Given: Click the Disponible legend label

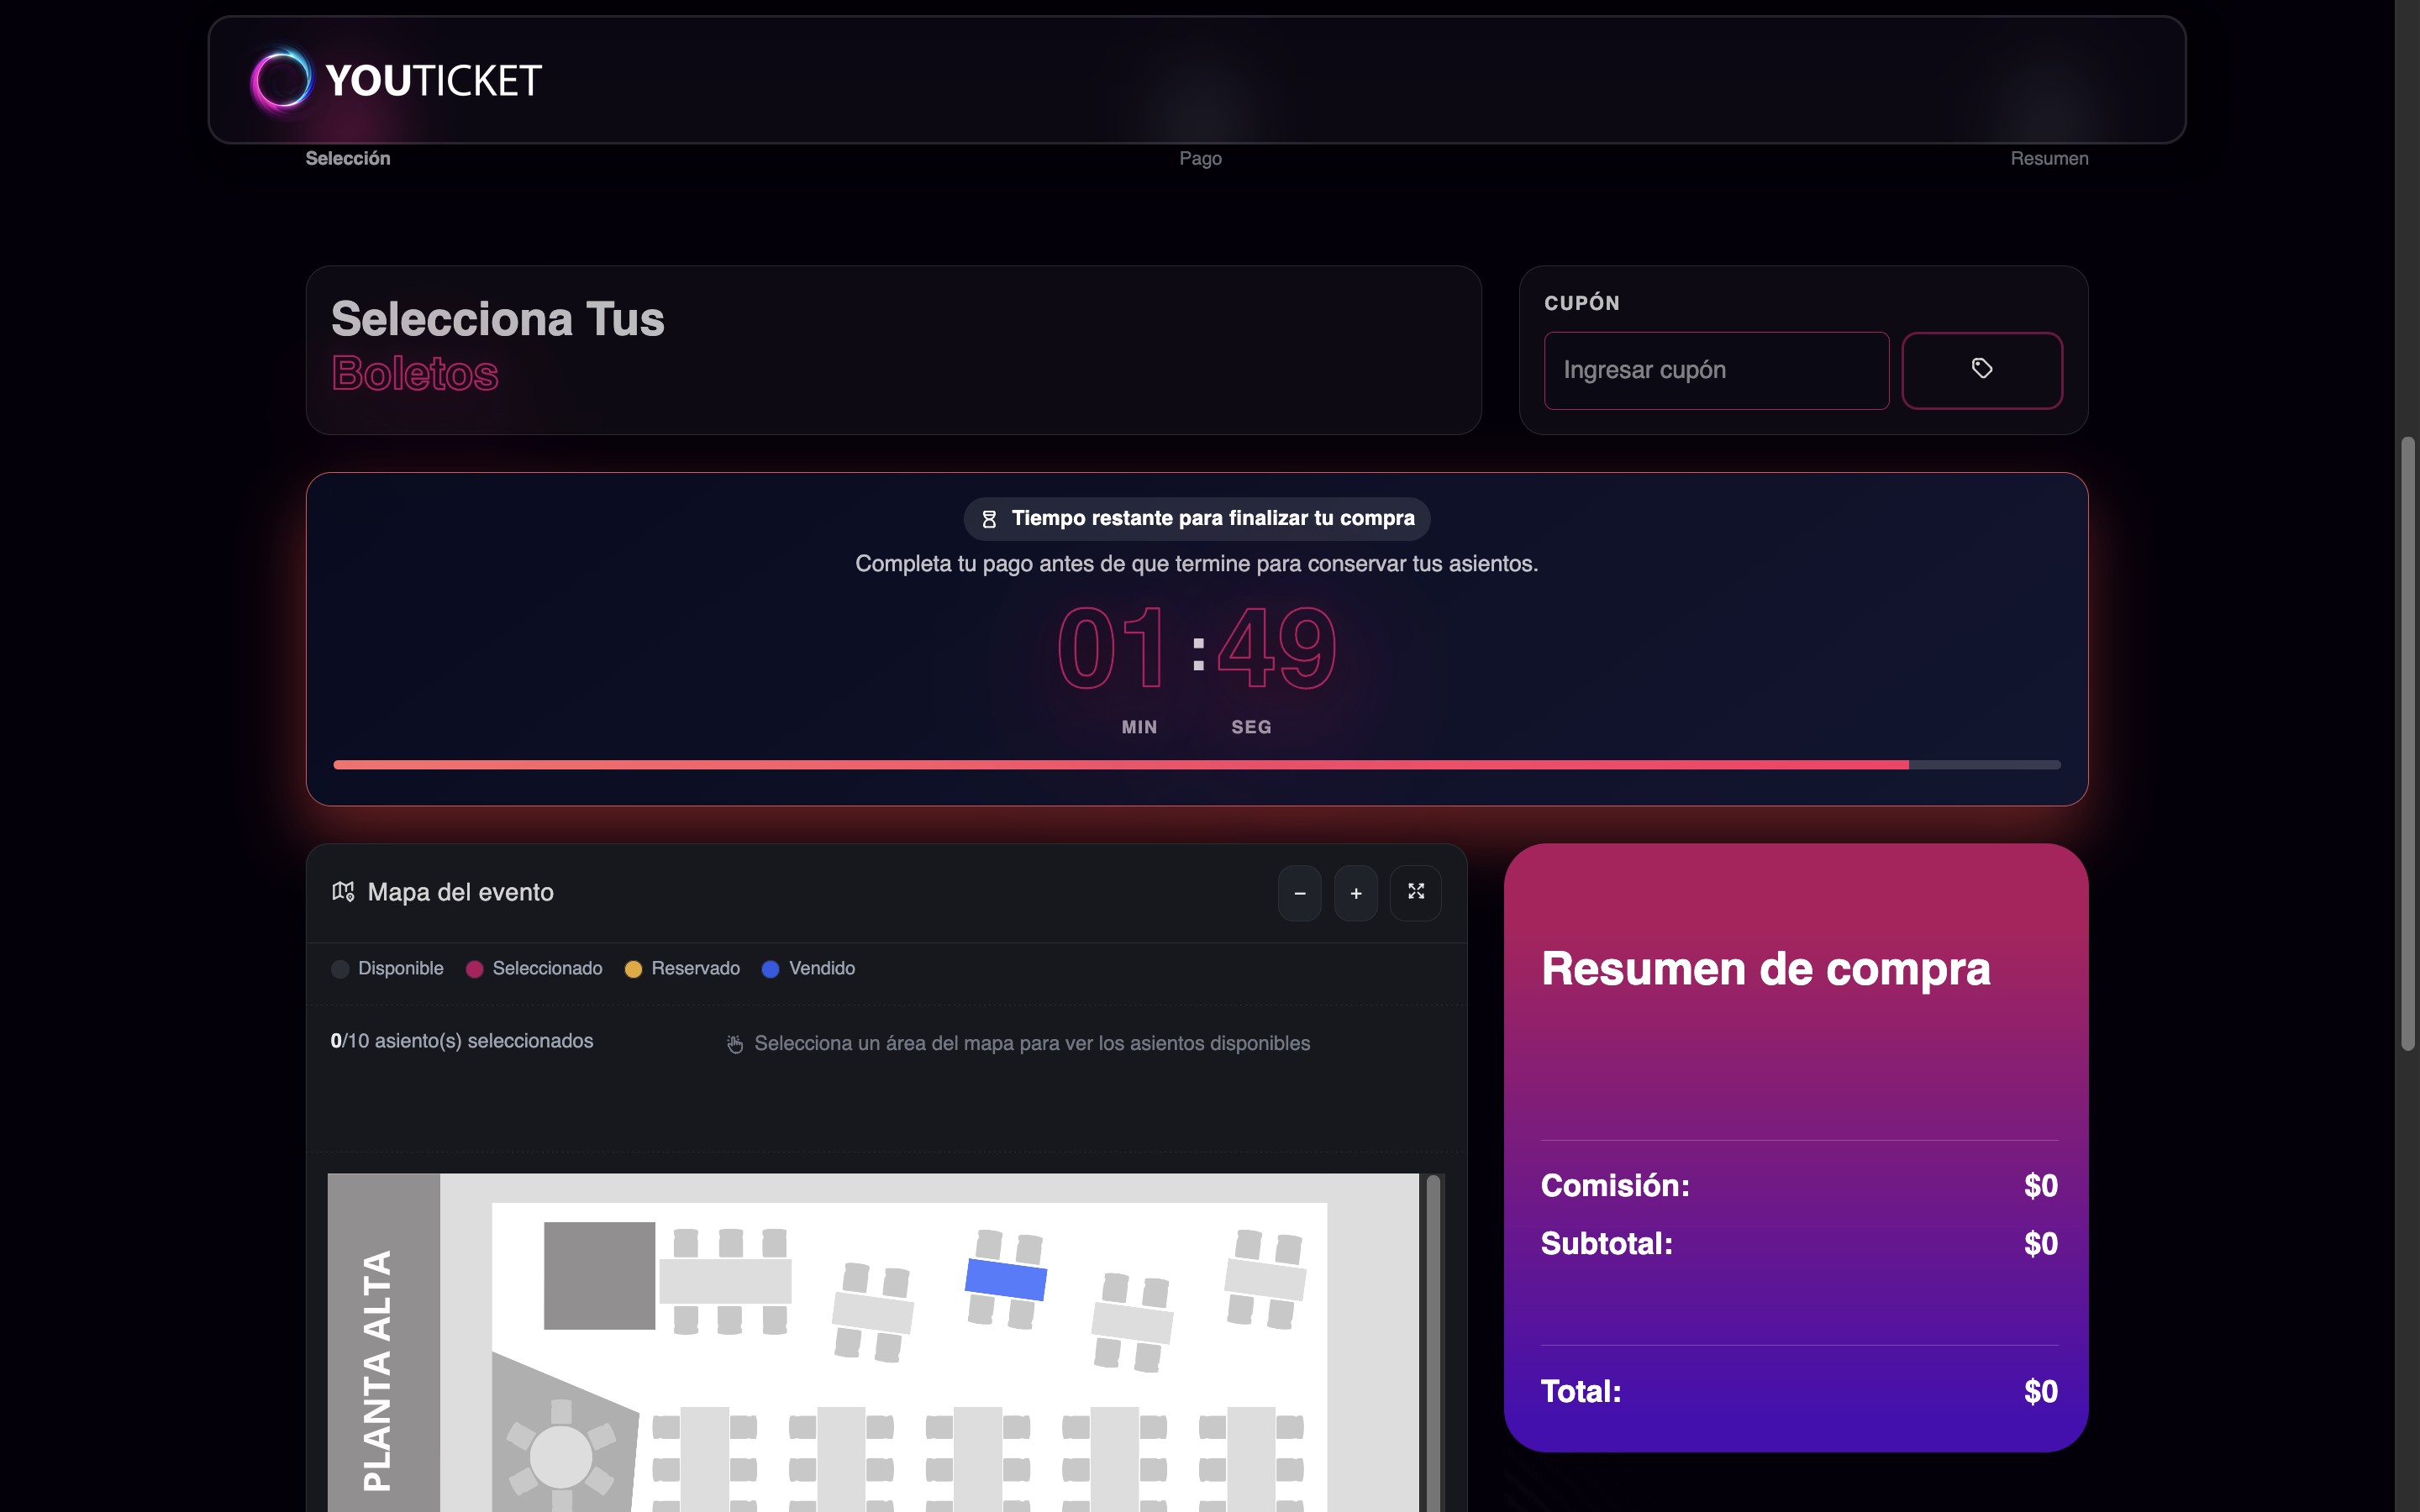Looking at the screenshot, I should click(401, 969).
